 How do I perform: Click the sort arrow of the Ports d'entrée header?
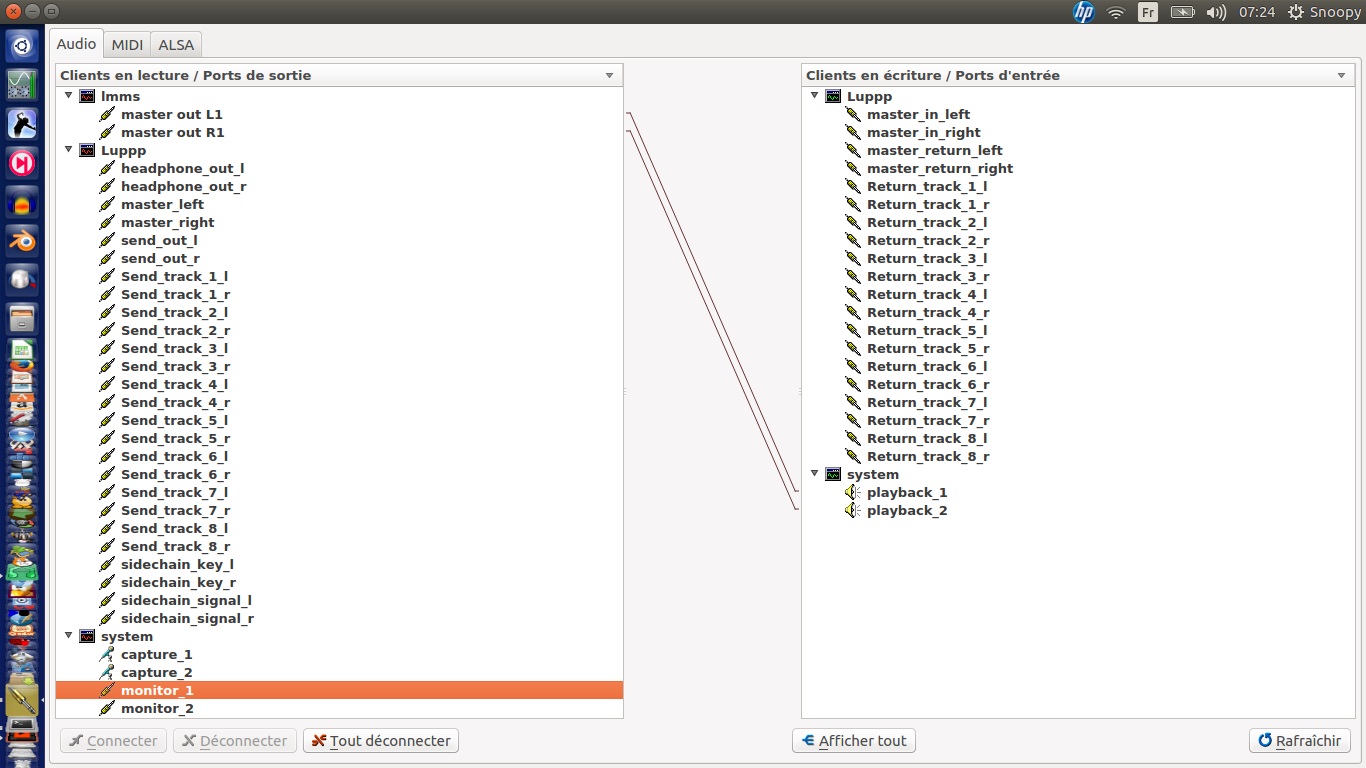pyautogui.click(x=1342, y=76)
